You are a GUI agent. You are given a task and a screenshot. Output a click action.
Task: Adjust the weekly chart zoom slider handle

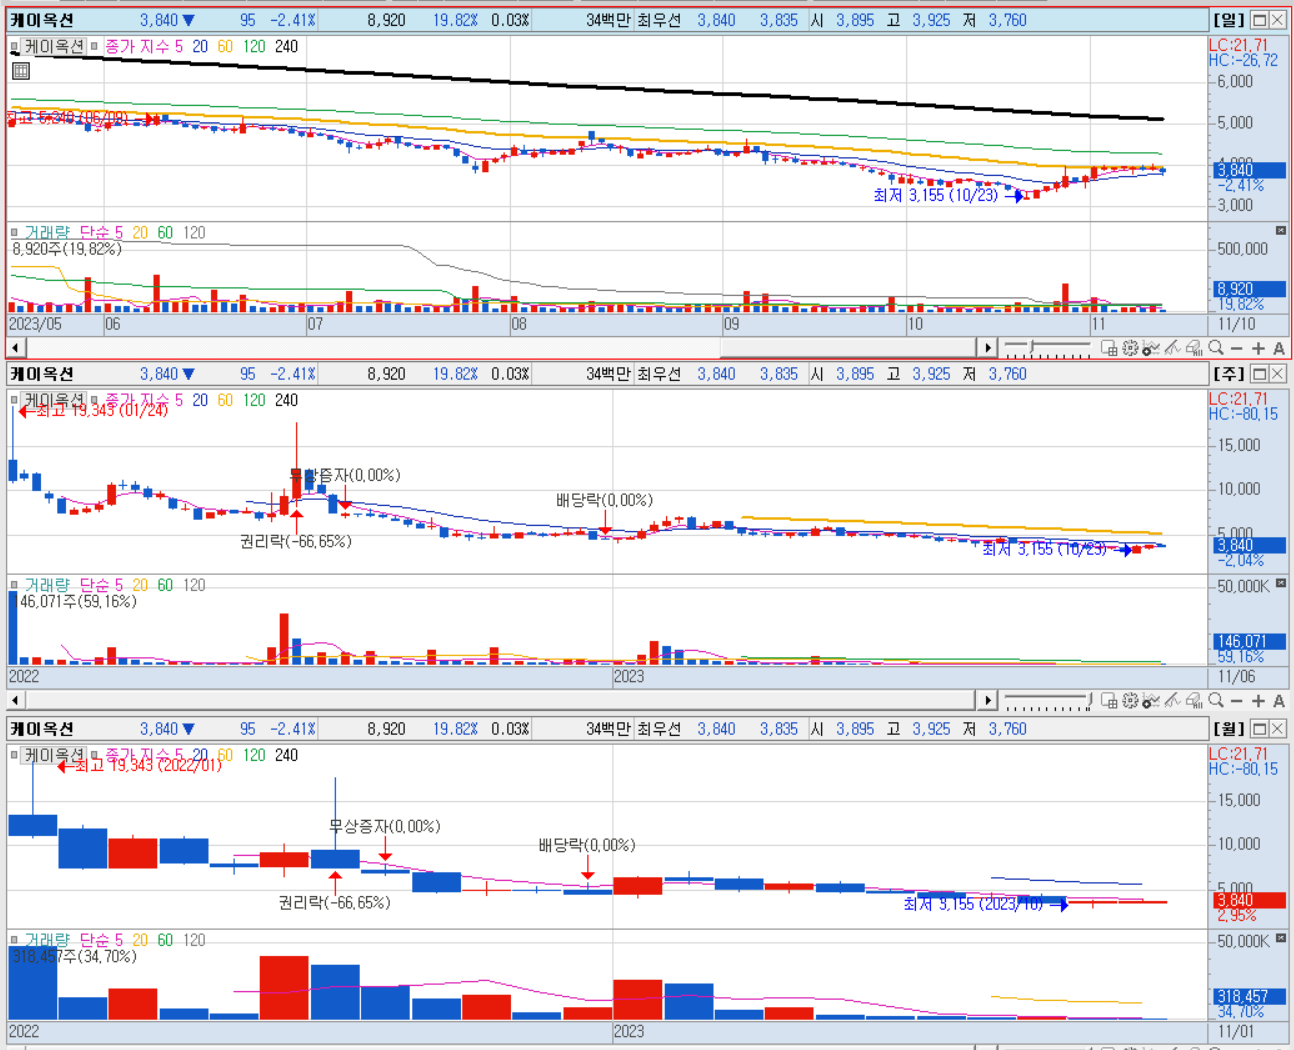pyautogui.click(x=1089, y=700)
